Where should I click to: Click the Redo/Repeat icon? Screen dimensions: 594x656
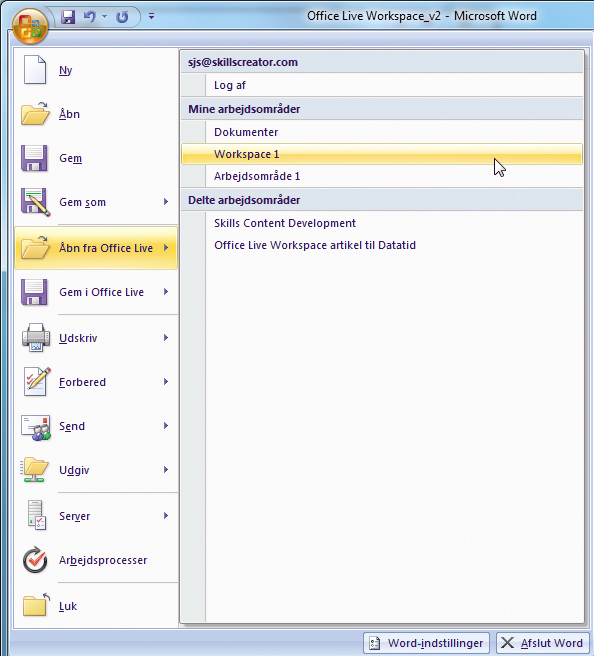pyautogui.click(x=122, y=17)
